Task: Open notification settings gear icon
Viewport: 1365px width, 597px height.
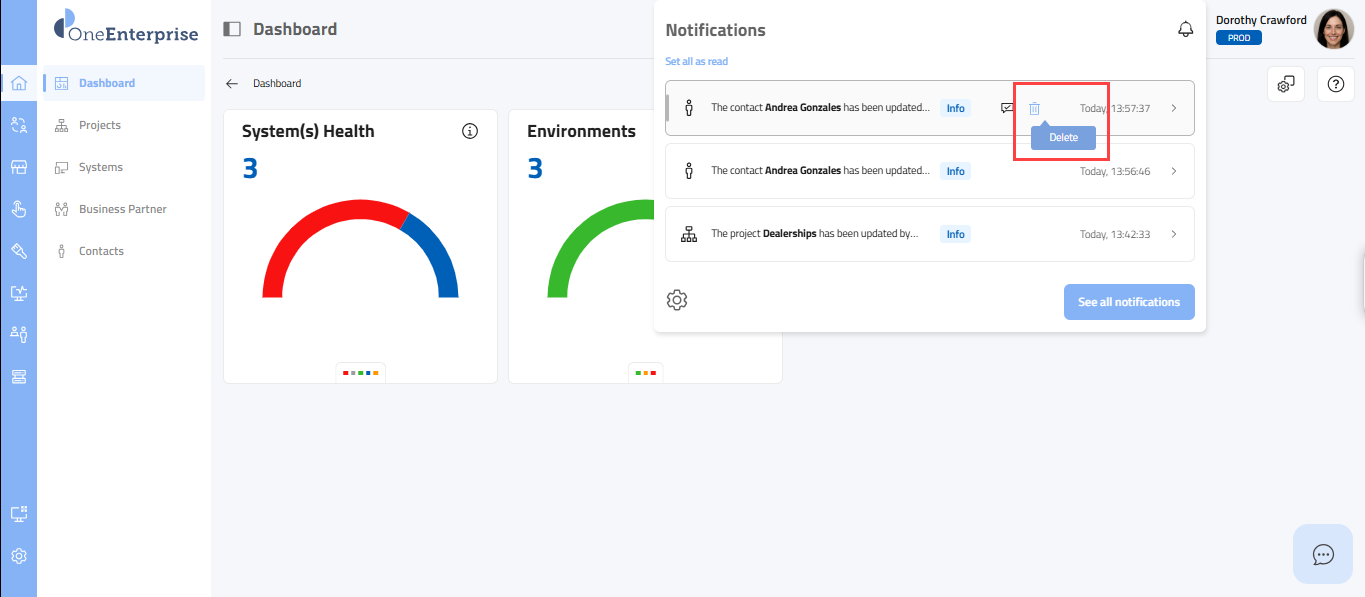Action: click(x=677, y=300)
